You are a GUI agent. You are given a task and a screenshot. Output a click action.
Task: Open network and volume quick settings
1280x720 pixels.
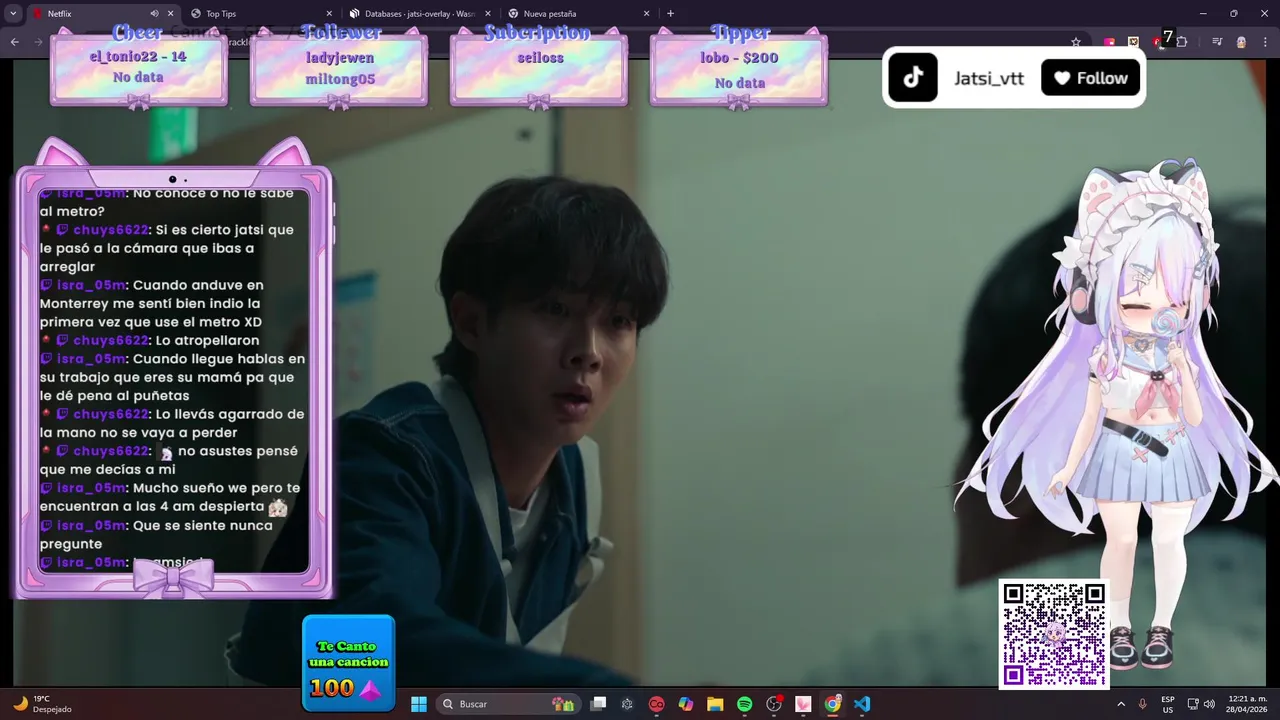(x=1201, y=704)
